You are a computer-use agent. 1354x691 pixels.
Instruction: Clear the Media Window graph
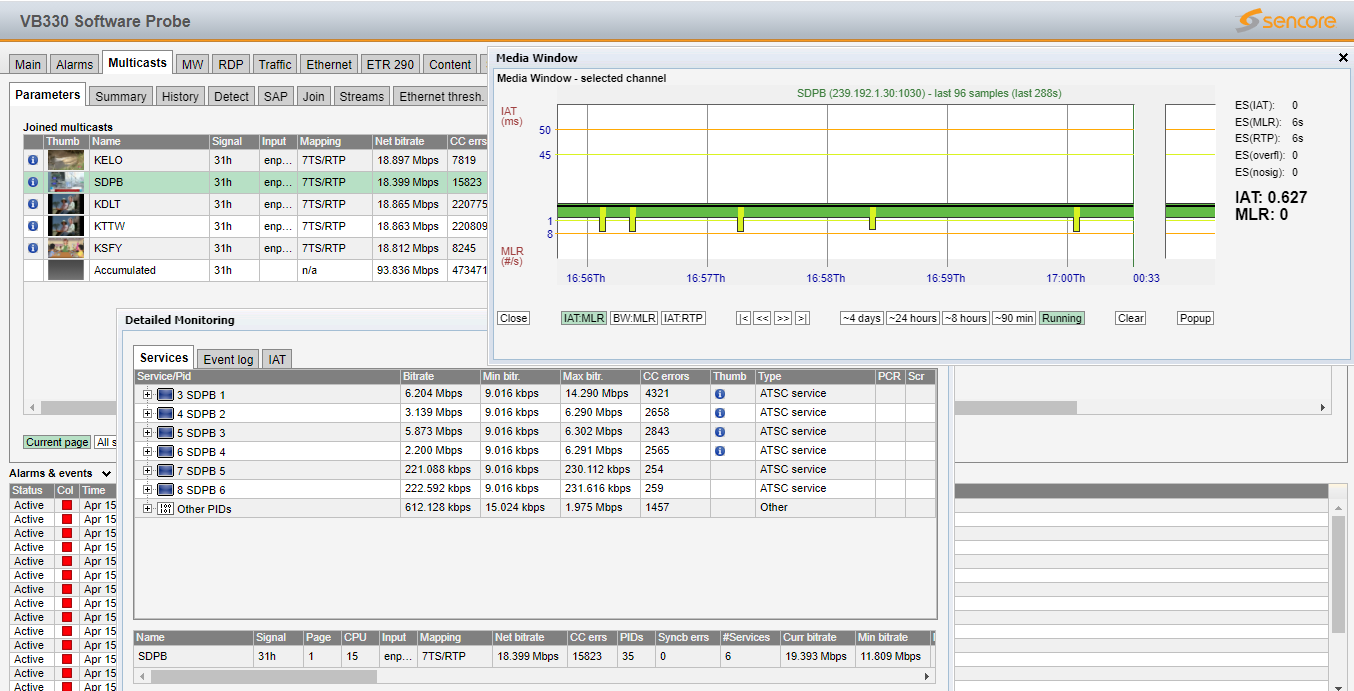click(1131, 318)
